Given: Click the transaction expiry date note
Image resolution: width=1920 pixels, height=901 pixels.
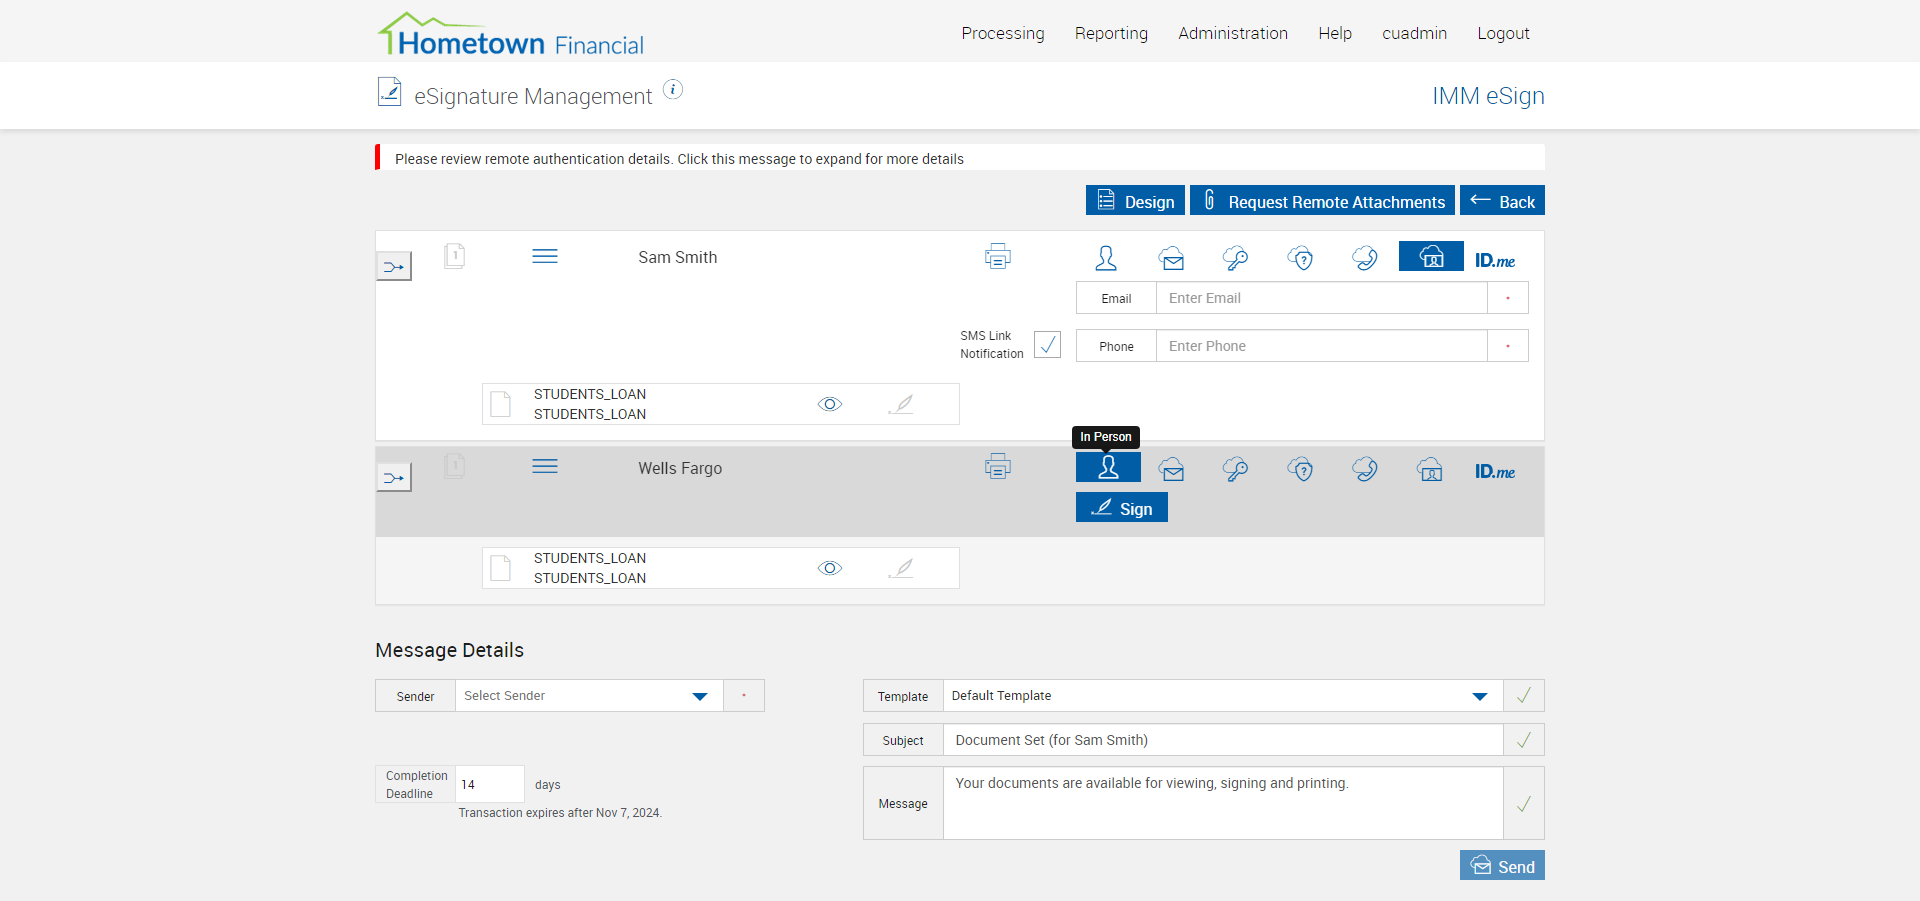Looking at the screenshot, I should pyautogui.click(x=560, y=813).
